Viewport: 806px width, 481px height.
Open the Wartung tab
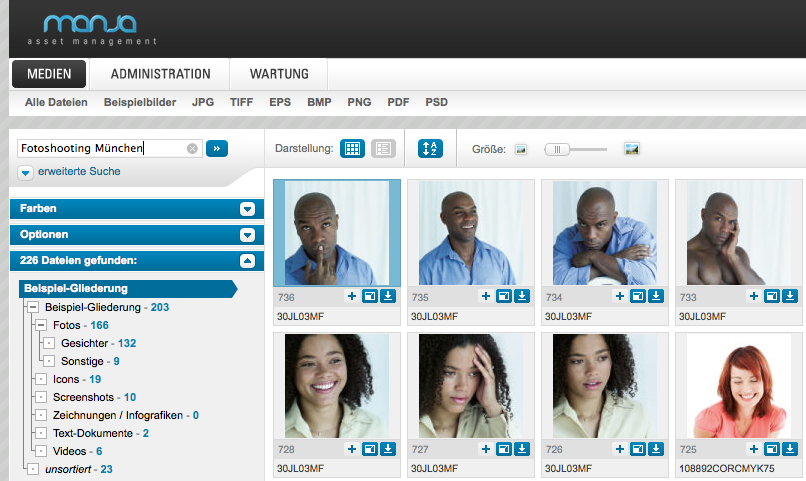click(x=279, y=74)
